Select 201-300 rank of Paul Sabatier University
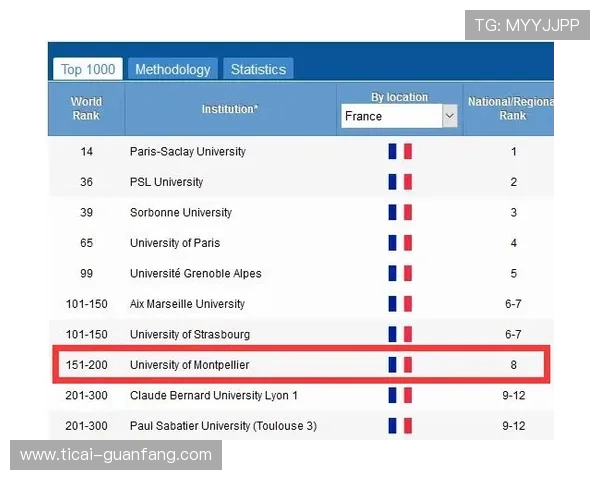 click(x=86, y=426)
